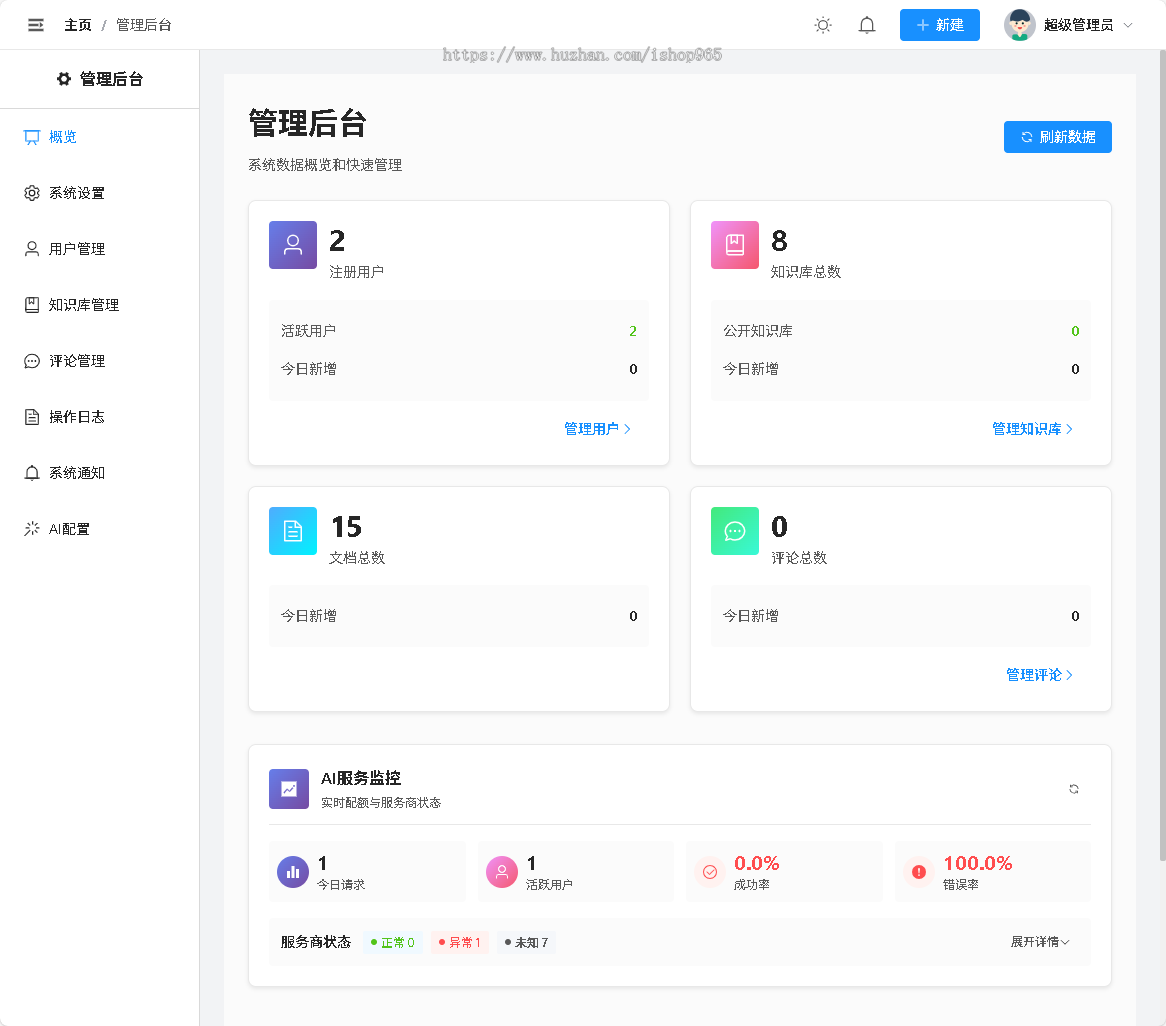The width and height of the screenshot is (1166, 1026).
Task: Click the 管理后台 page heading
Action: 307,123
